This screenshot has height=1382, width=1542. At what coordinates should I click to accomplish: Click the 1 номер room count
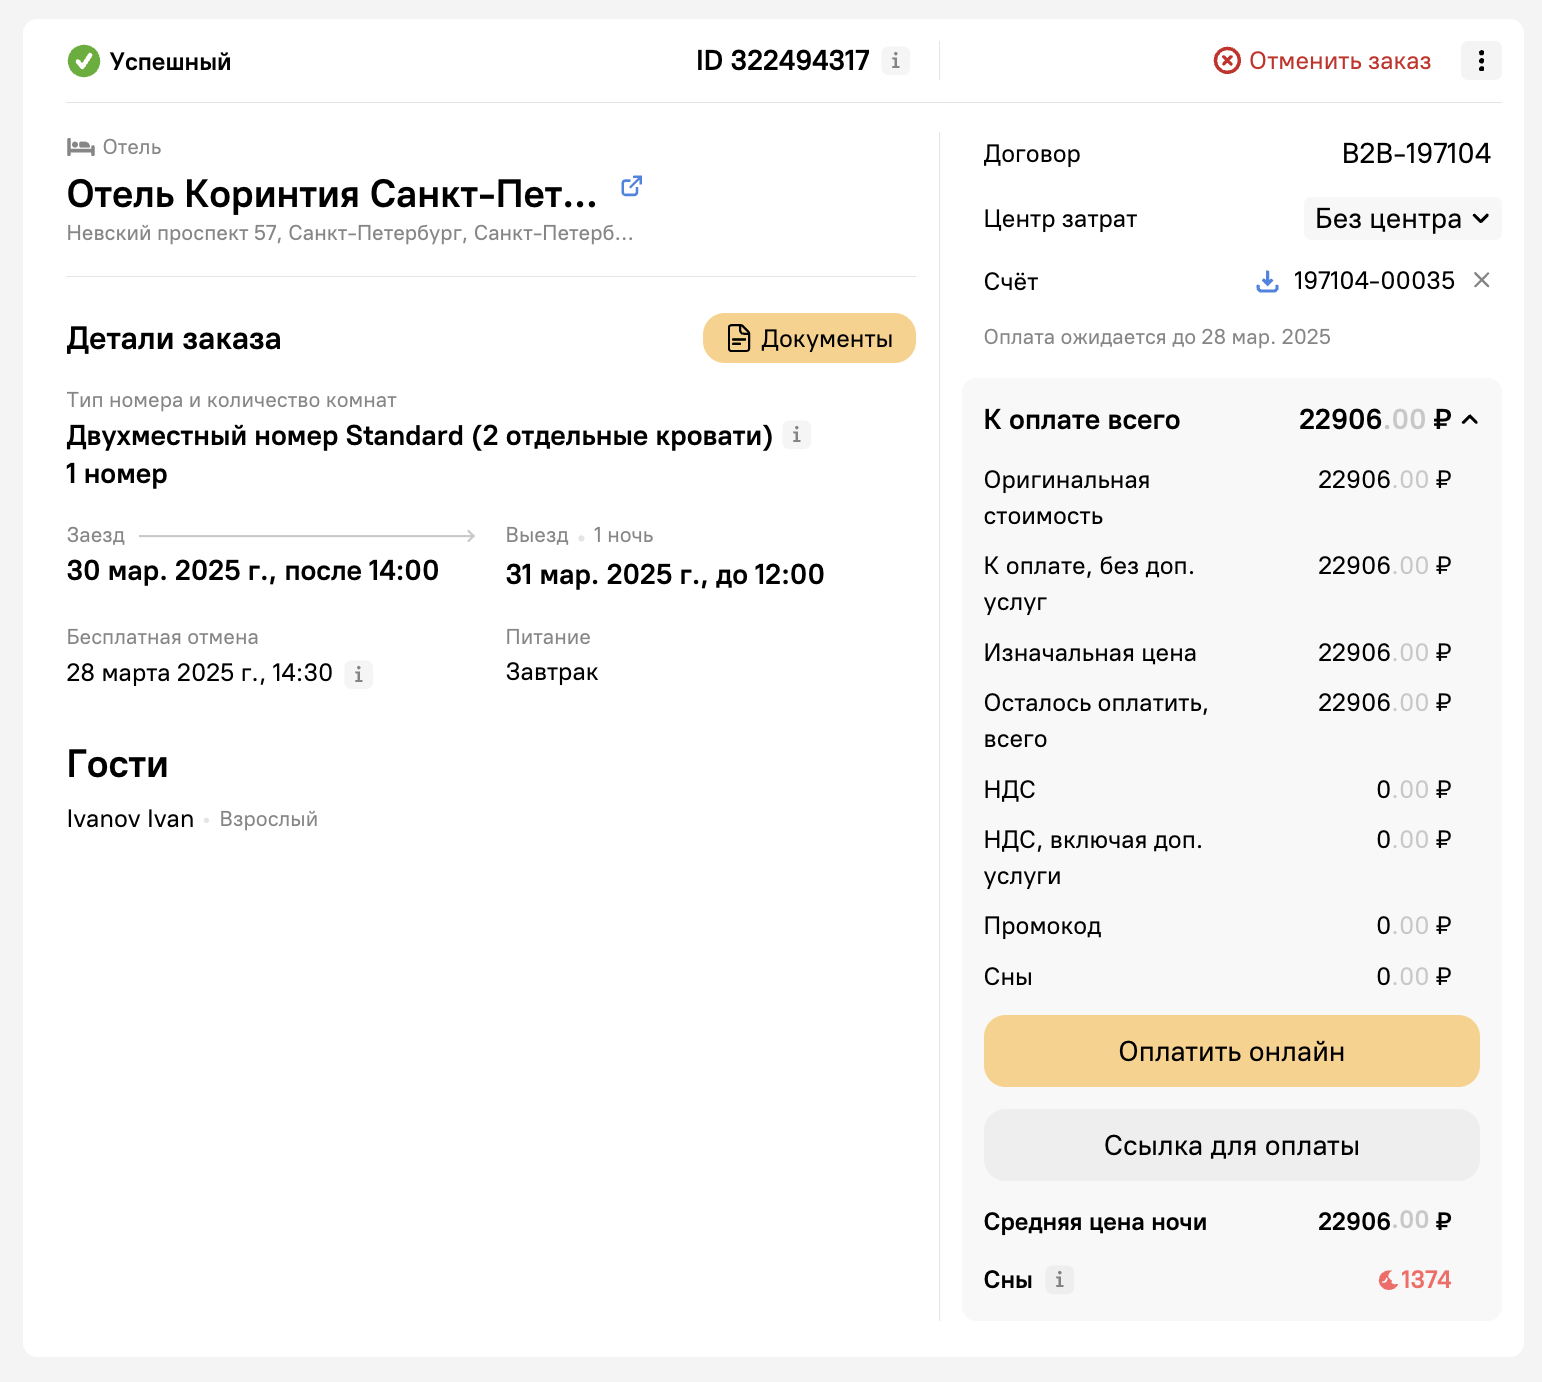[x=117, y=474]
